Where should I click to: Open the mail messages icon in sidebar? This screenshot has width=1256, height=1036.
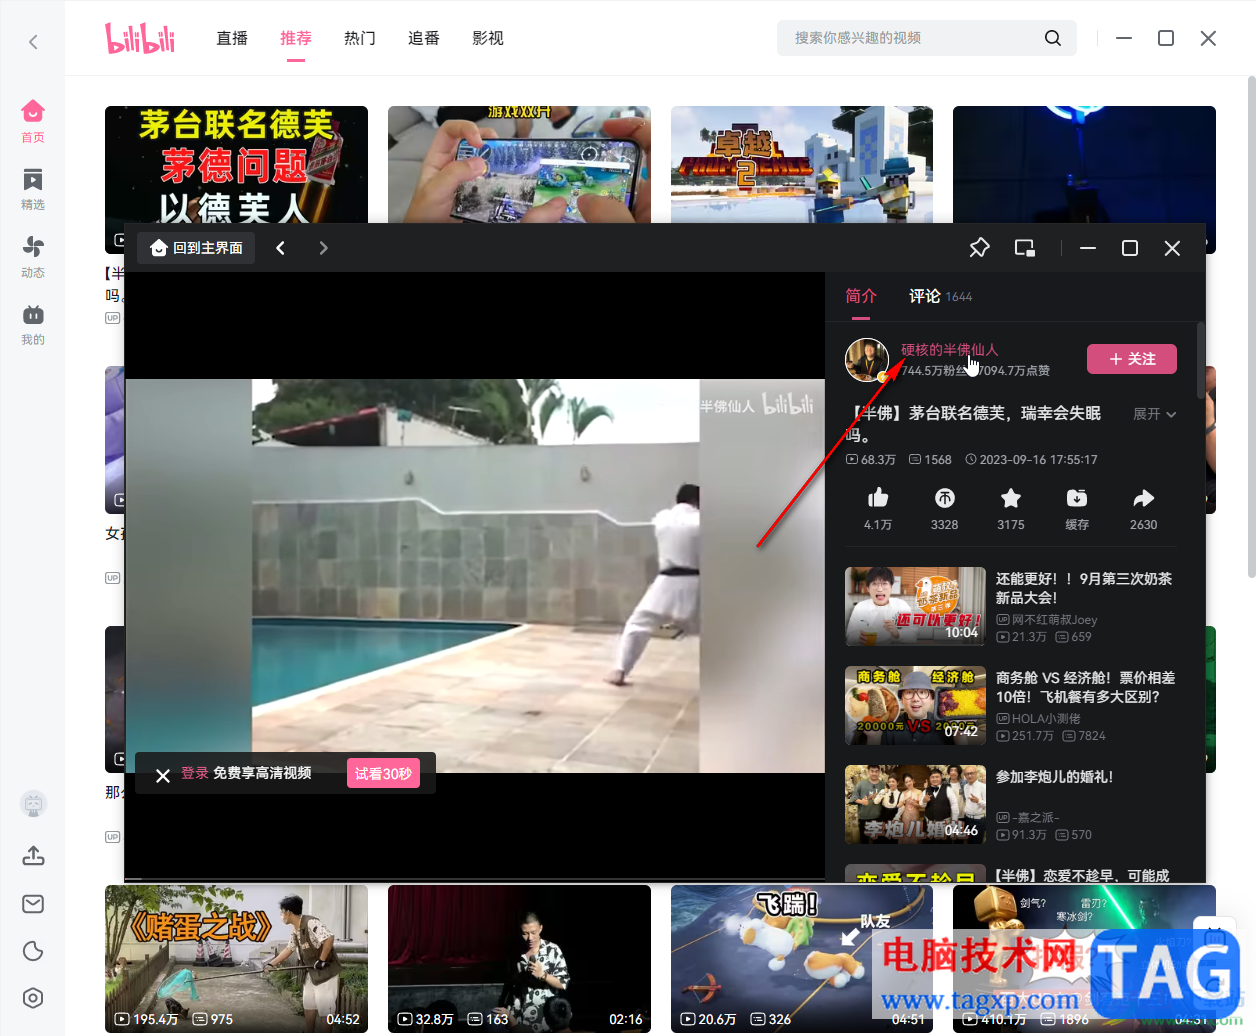coord(33,904)
